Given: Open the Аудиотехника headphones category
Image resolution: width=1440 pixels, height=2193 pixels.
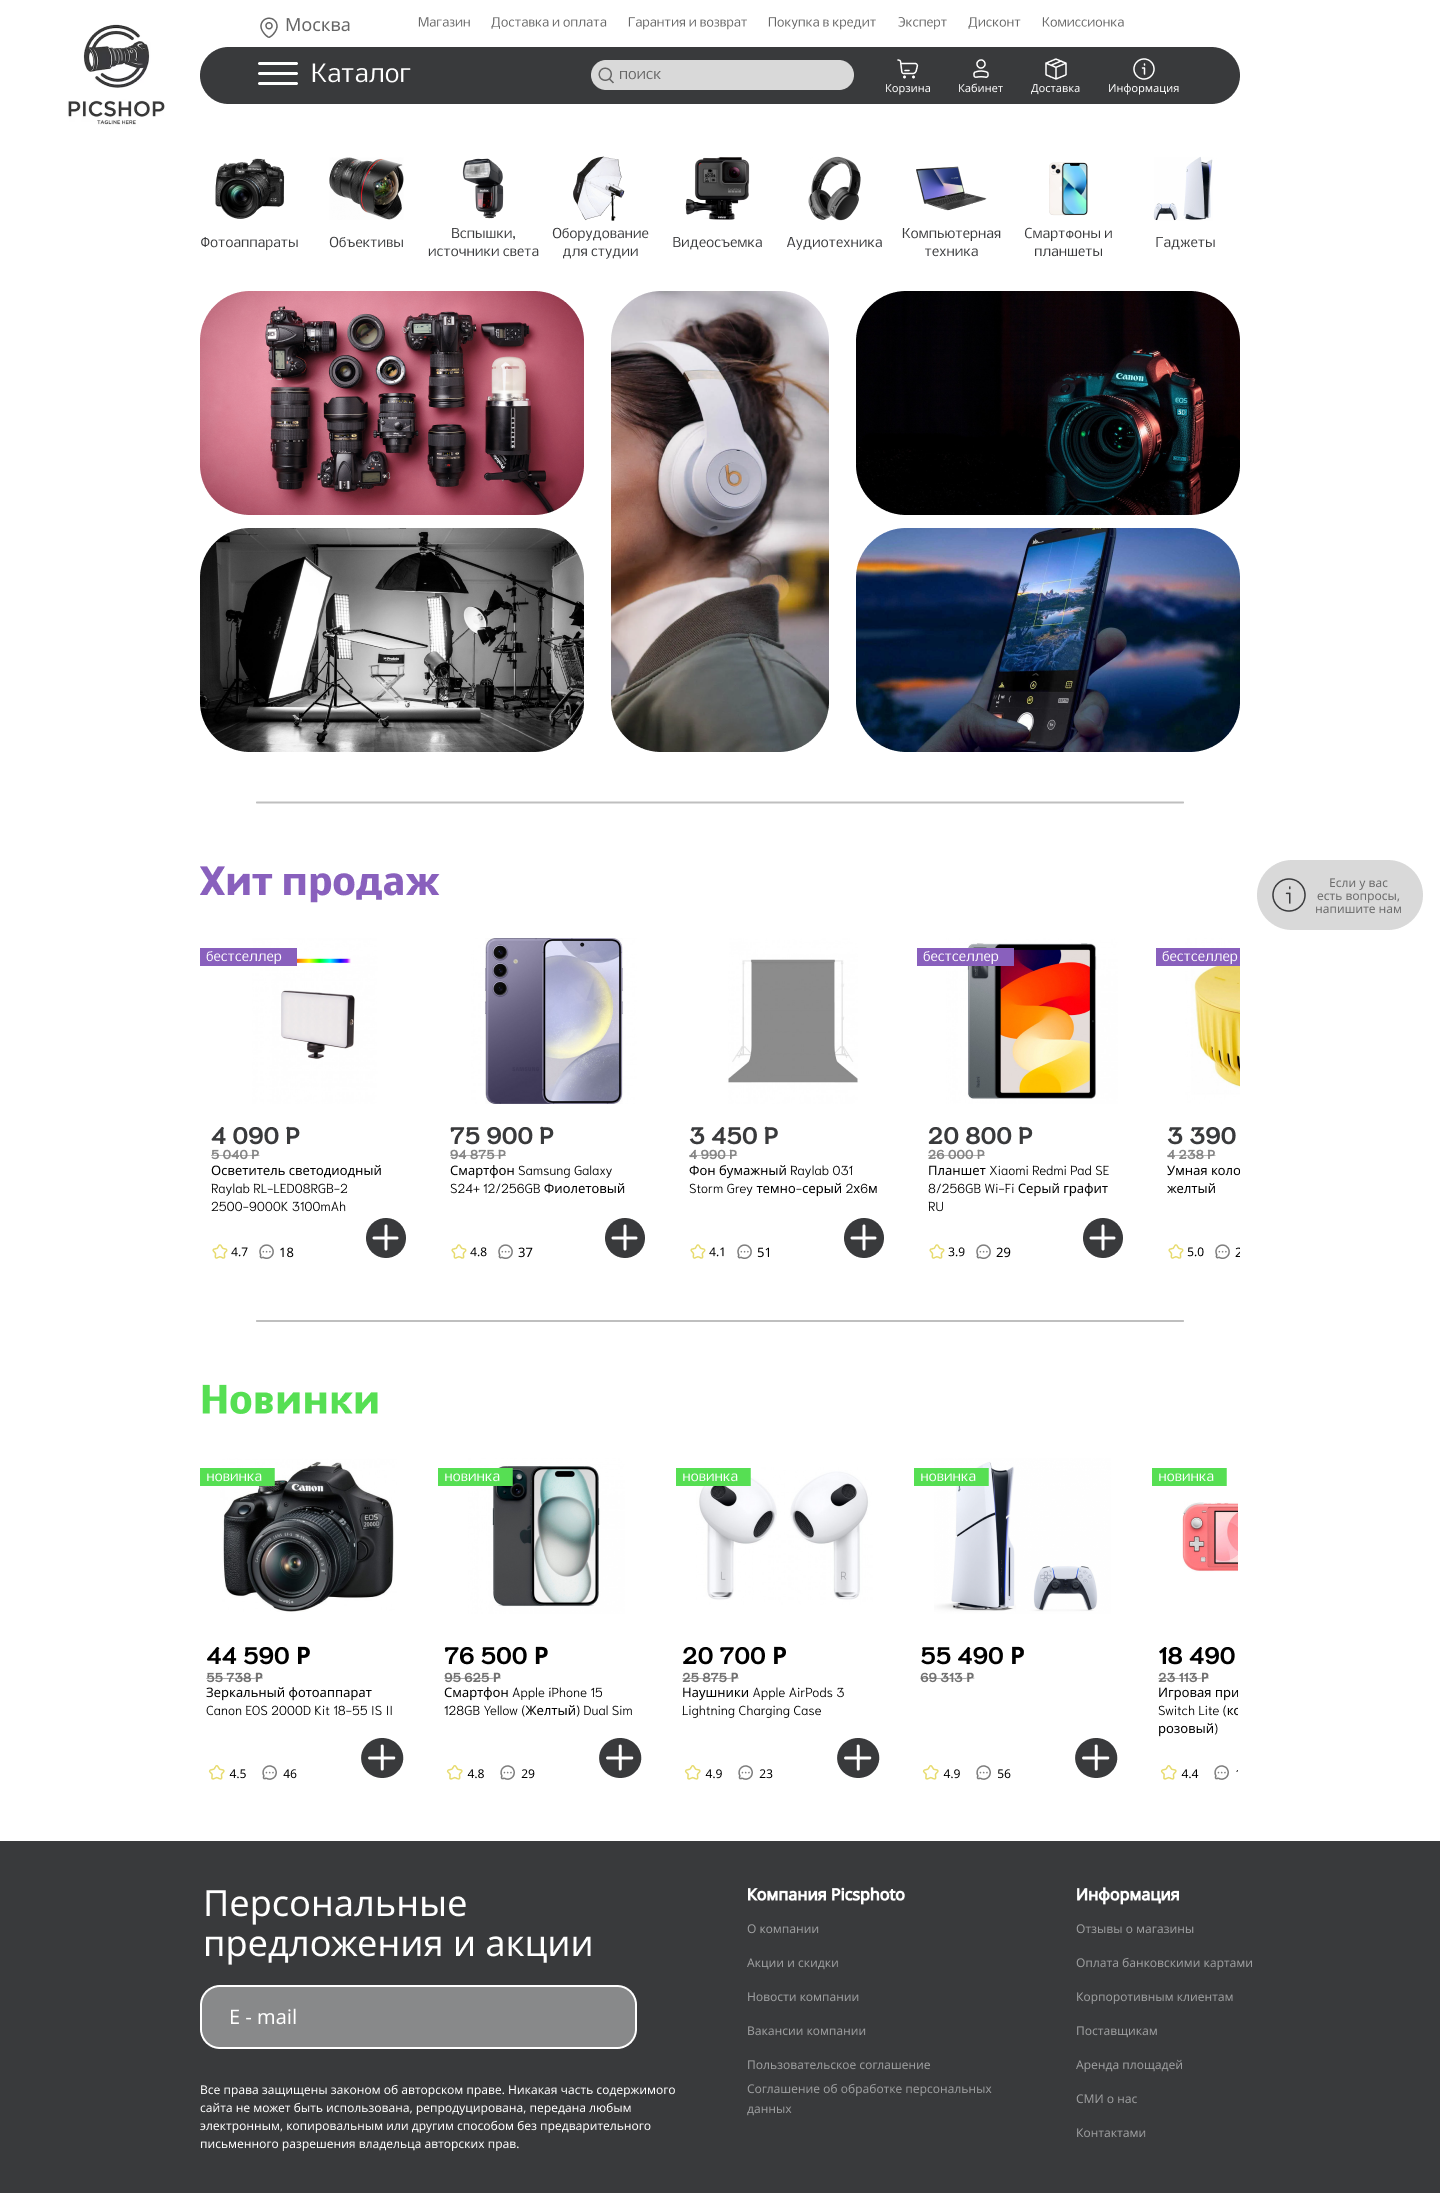Looking at the screenshot, I should pyautogui.click(x=834, y=203).
